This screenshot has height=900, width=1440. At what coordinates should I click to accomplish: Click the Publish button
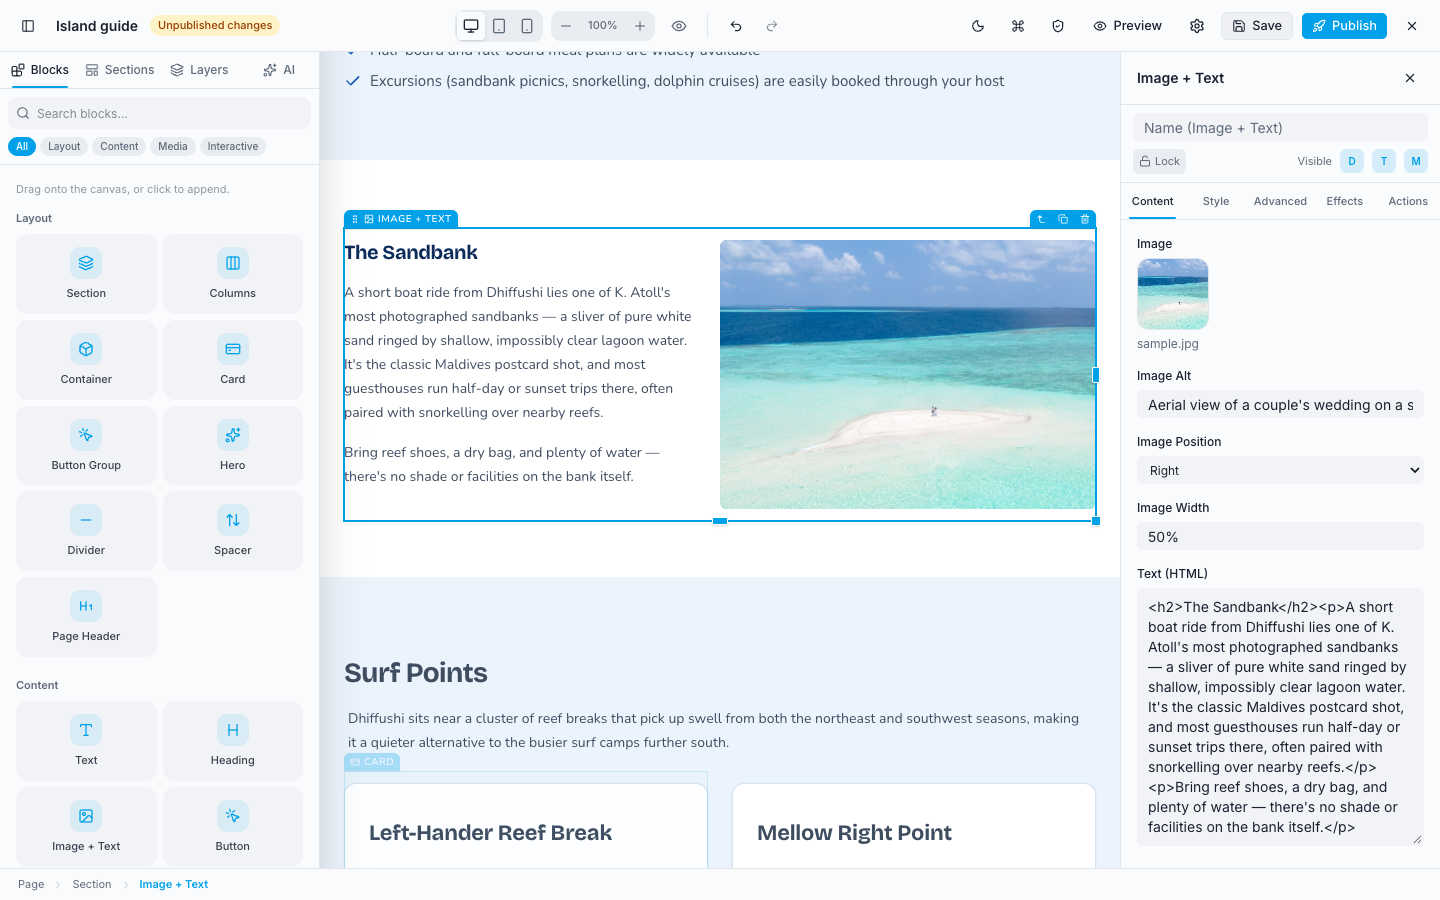[1344, 26]
